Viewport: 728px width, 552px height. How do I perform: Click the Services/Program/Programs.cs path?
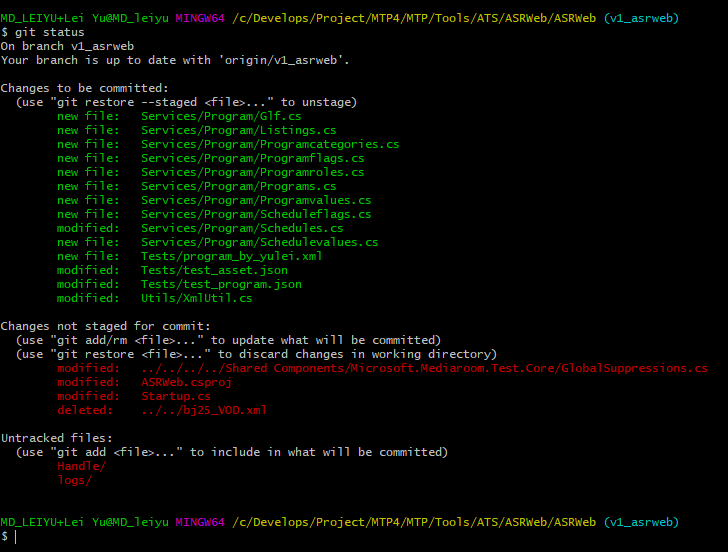coord(238,186)
